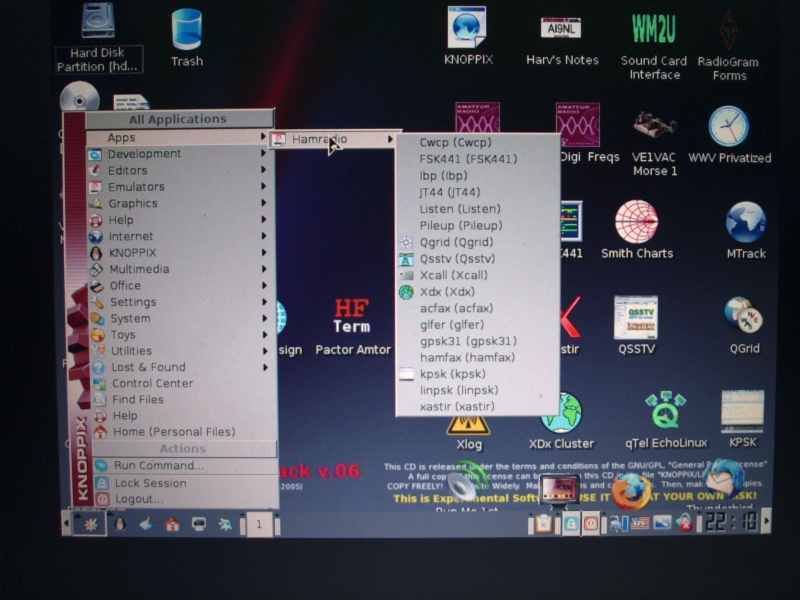Expand the Lost & Found submenu arrow
Screen dimensions: 800x600
264,367
